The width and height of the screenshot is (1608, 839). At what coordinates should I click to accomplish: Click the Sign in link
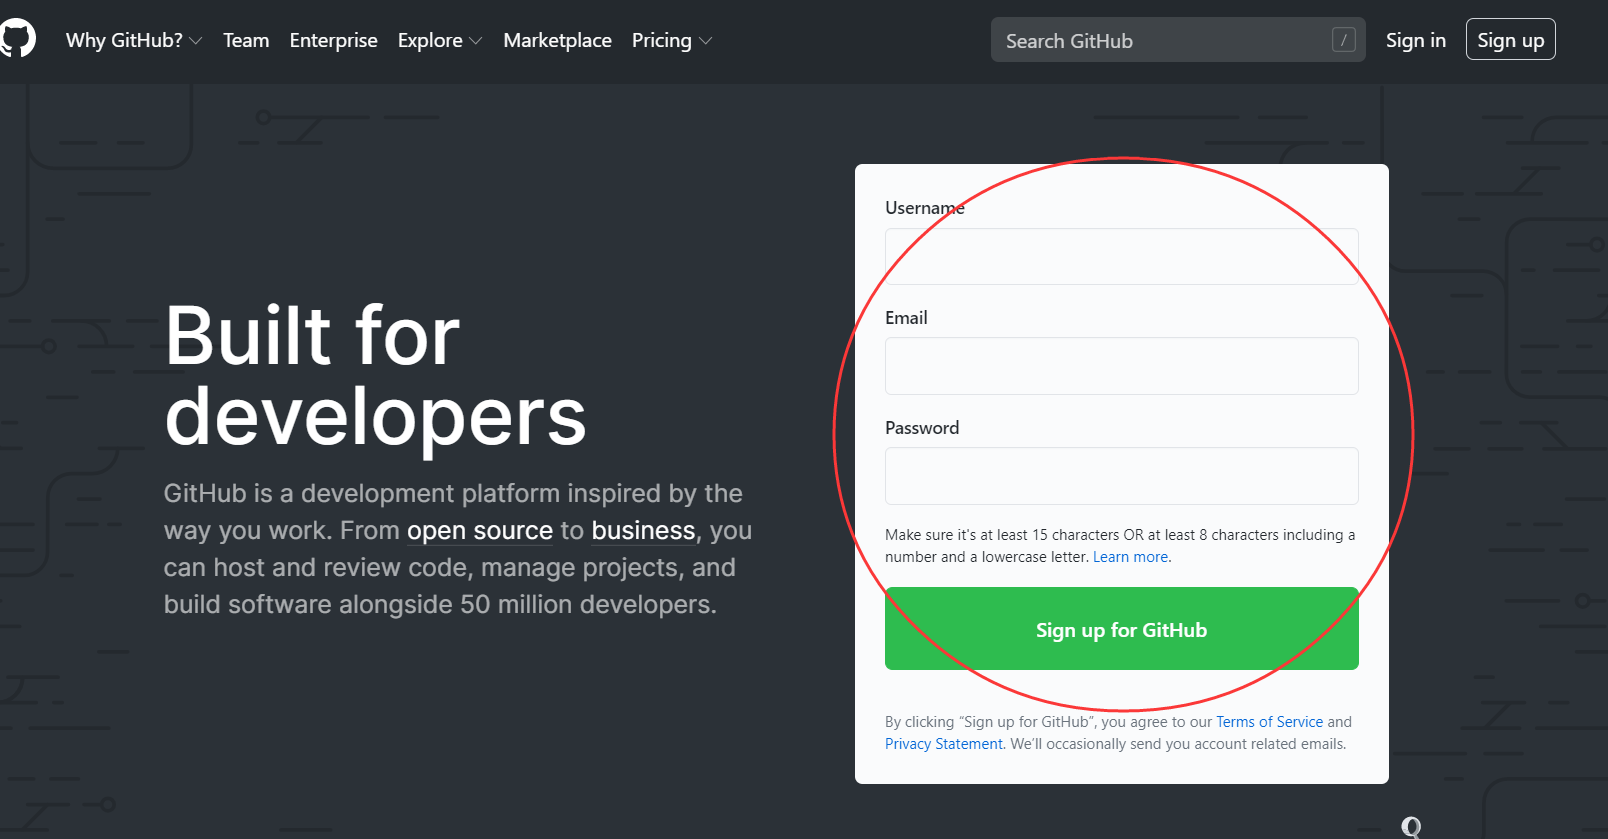(1416, 40)
